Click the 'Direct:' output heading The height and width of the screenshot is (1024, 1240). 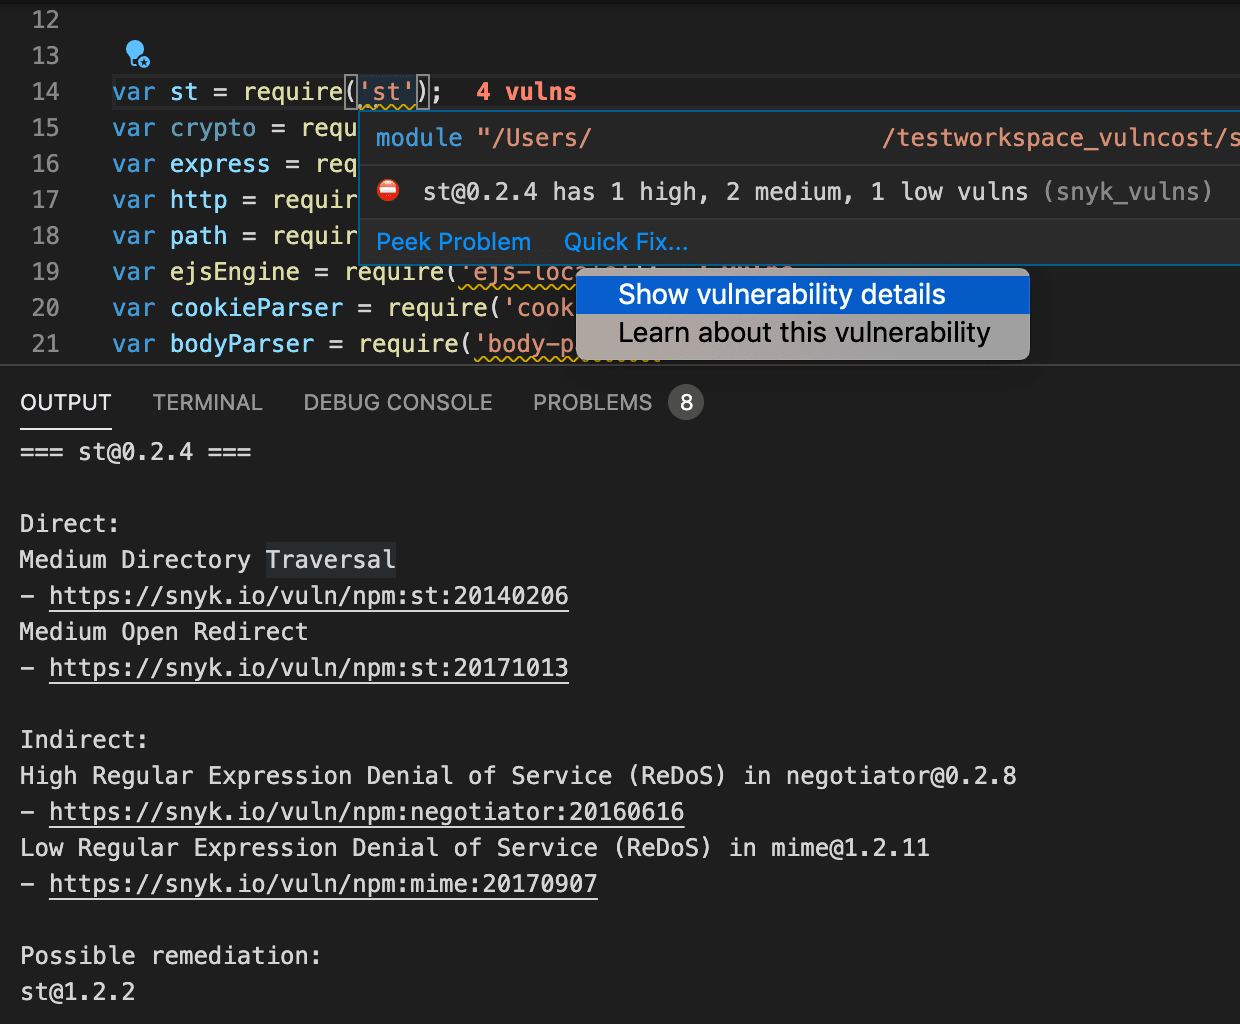coord(70,524)
